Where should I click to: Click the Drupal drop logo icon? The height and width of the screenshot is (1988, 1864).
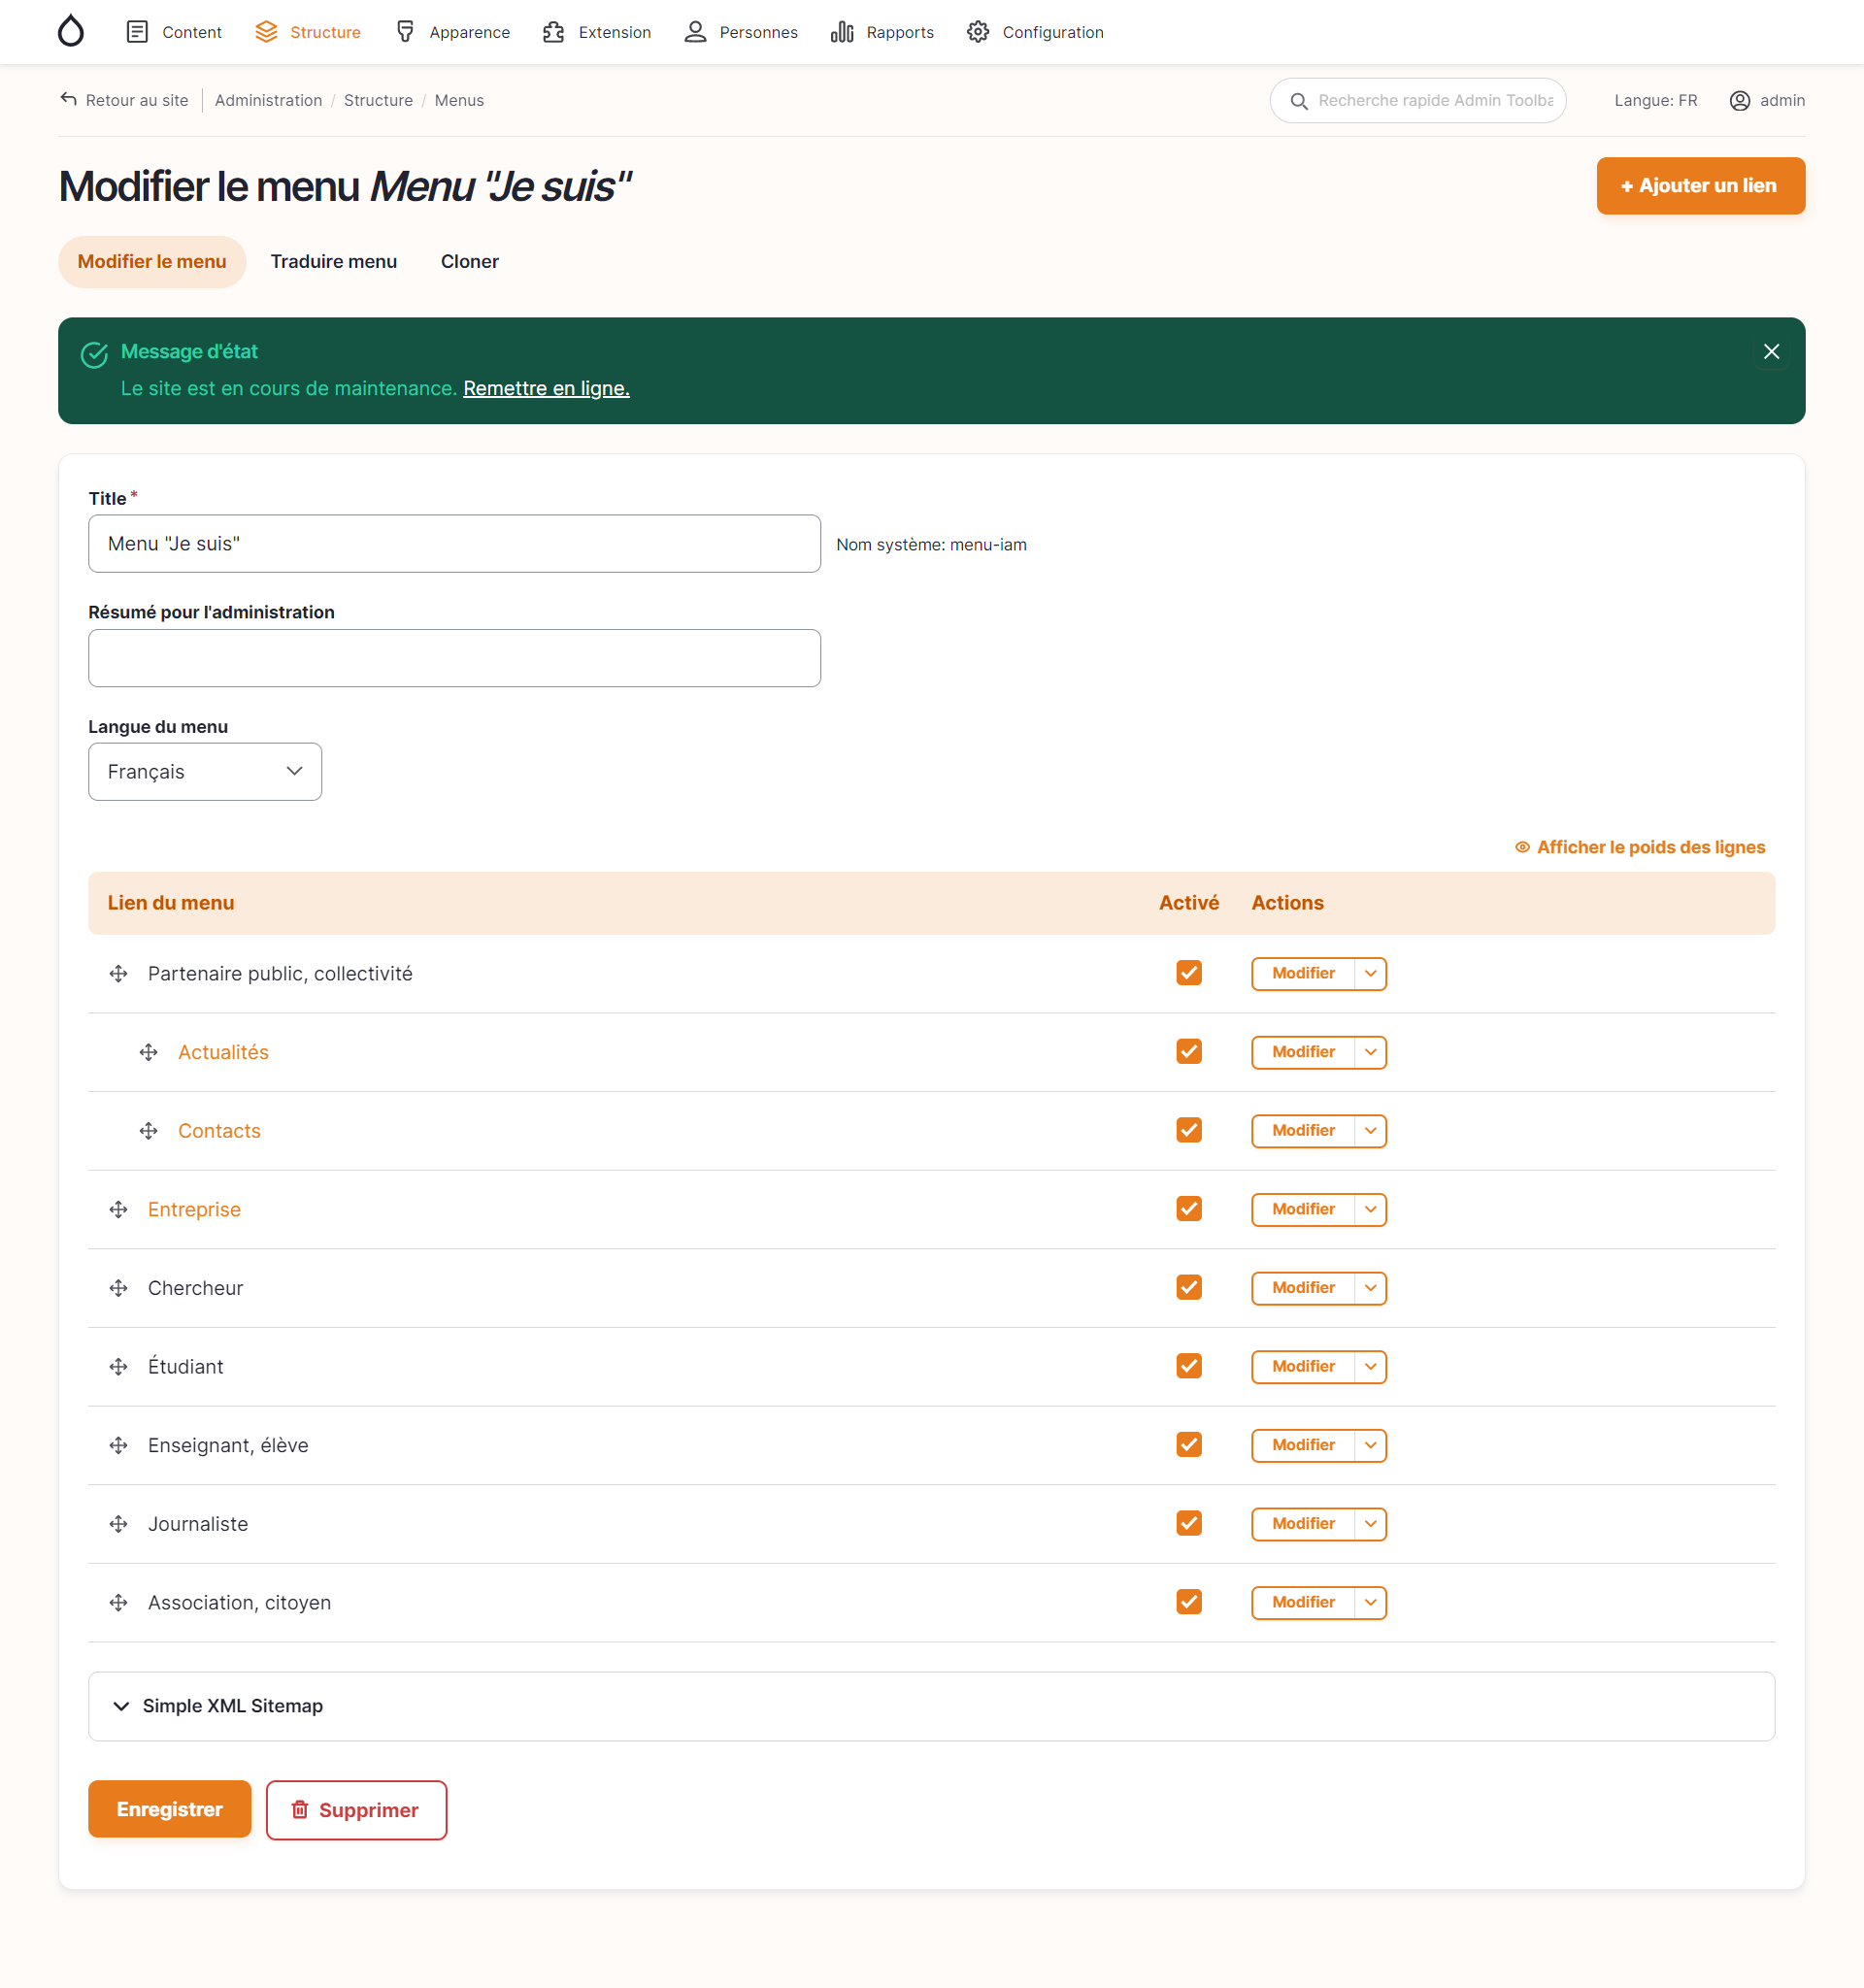(x=71, y=31)
